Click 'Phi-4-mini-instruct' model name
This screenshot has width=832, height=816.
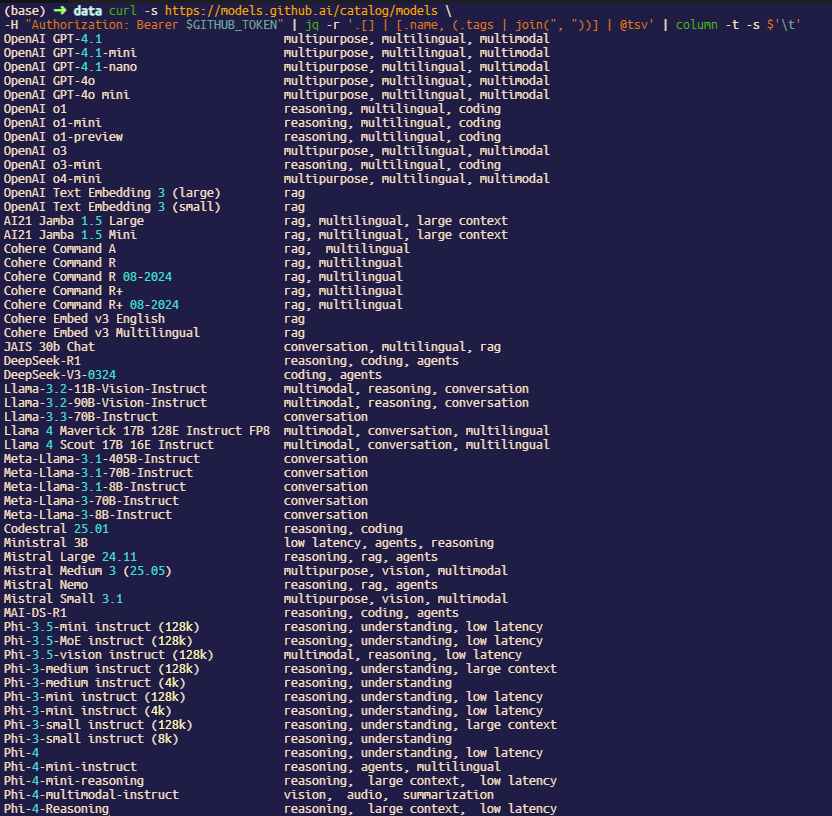pos(70,767)
